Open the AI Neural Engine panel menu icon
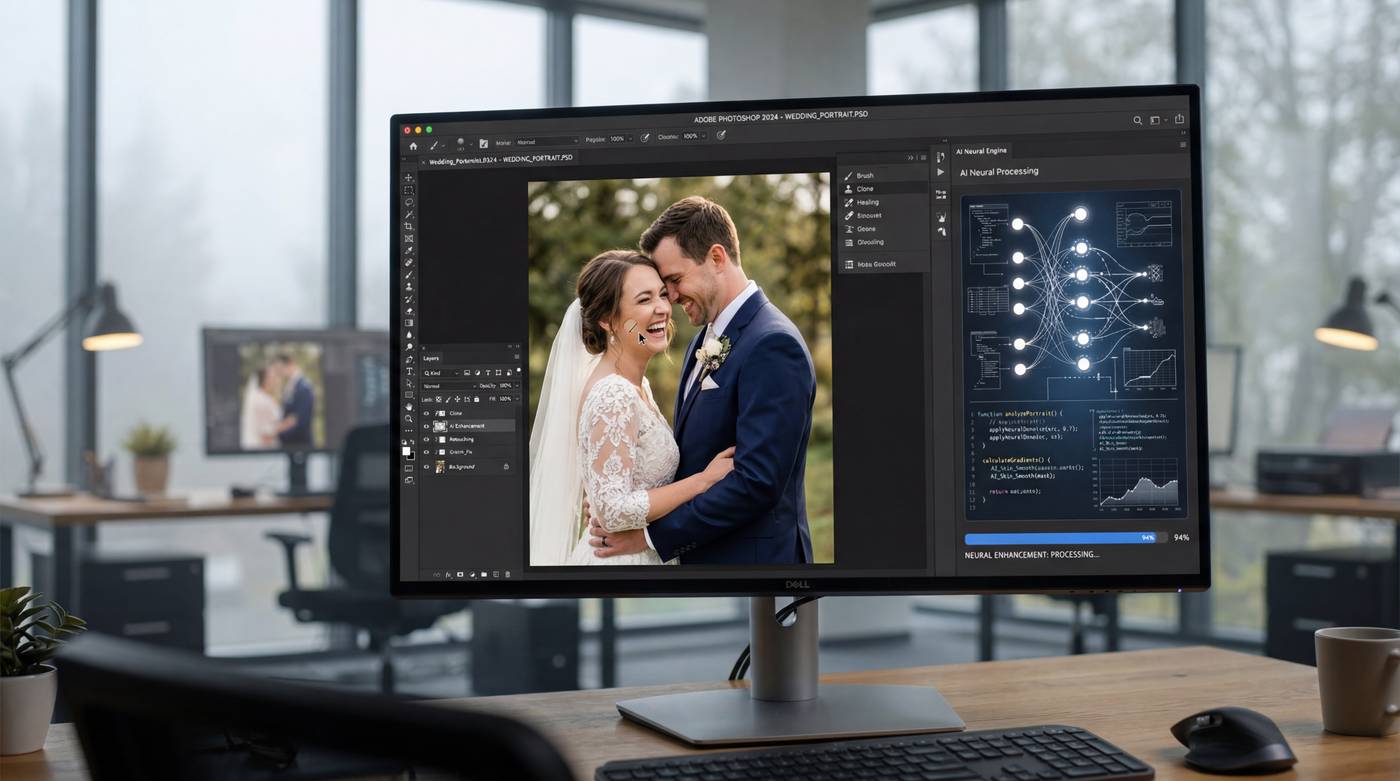1400x781 pixels. 1184,145
